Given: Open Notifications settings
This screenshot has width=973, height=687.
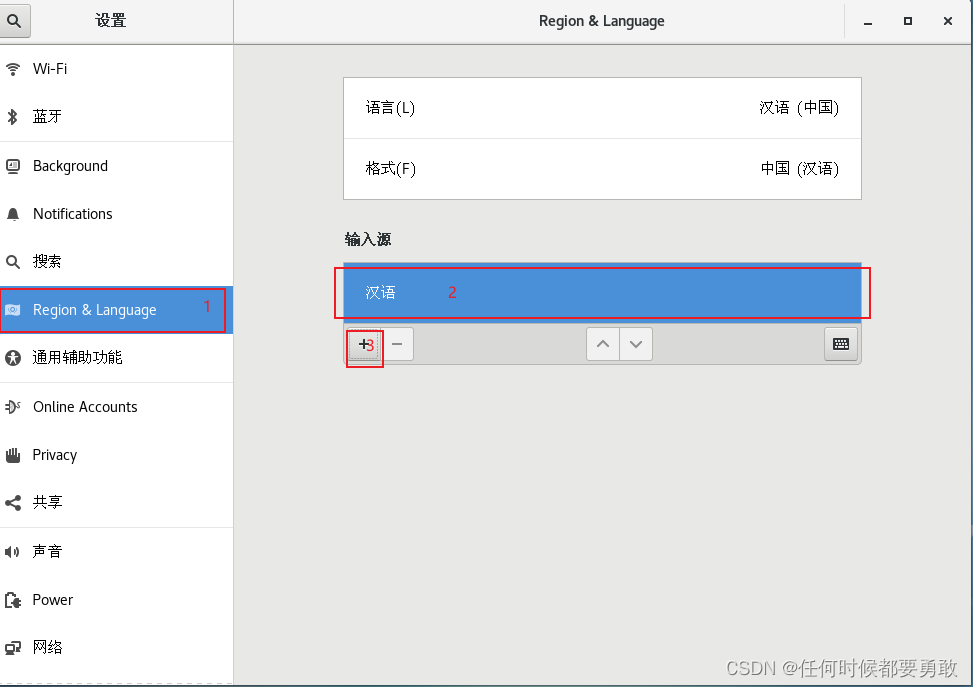Looking at the screenshot, I should [117, 213].
